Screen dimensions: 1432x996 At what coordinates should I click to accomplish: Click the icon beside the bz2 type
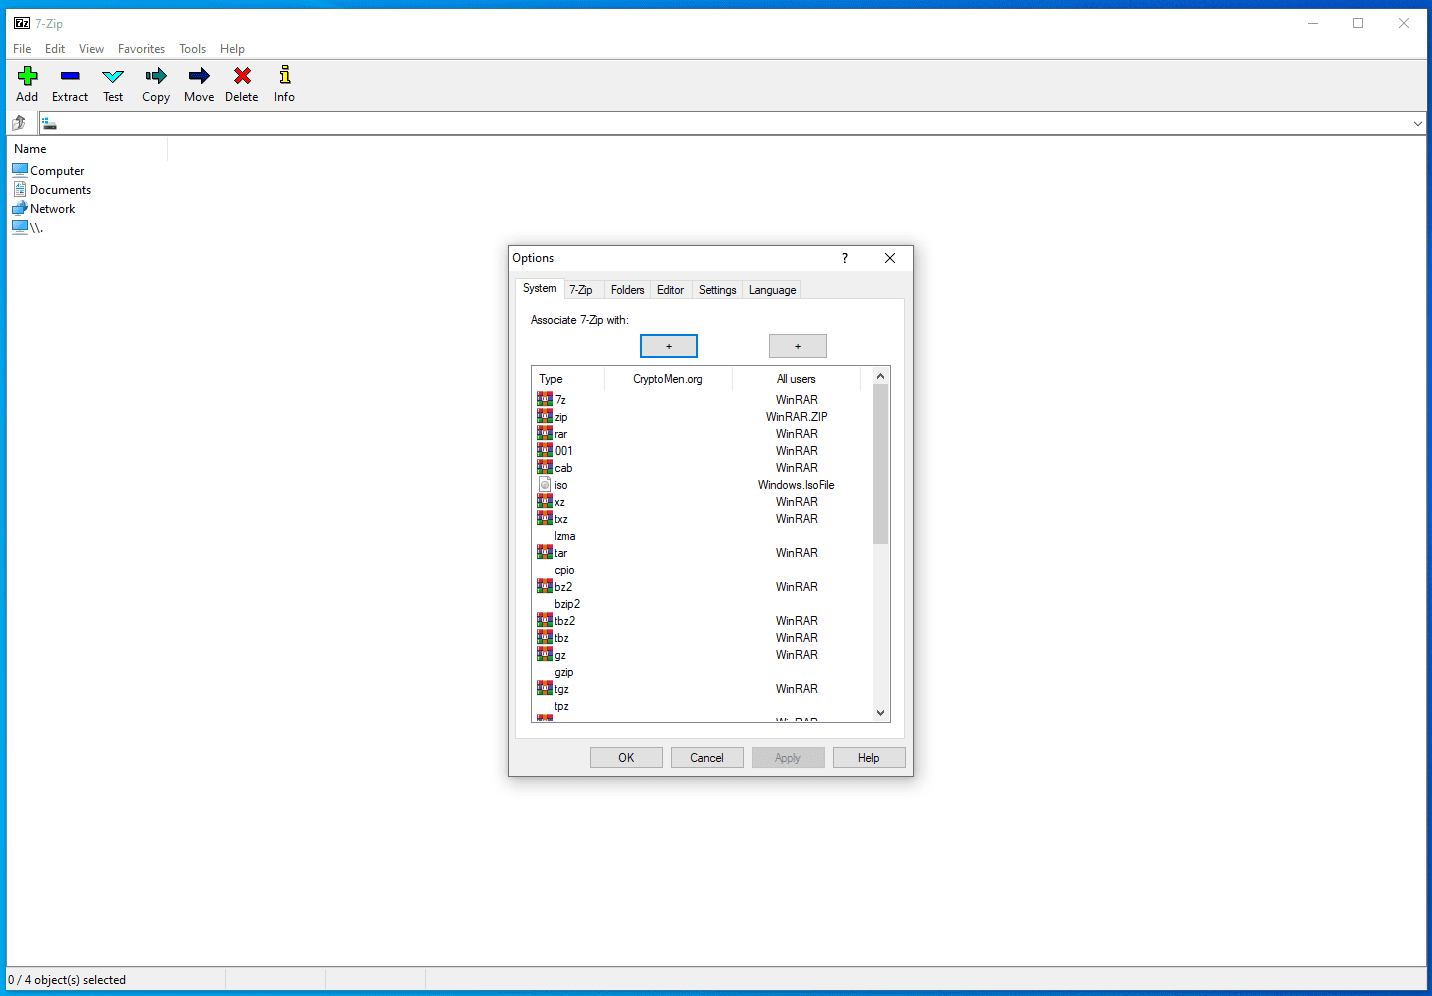[545, 586]
